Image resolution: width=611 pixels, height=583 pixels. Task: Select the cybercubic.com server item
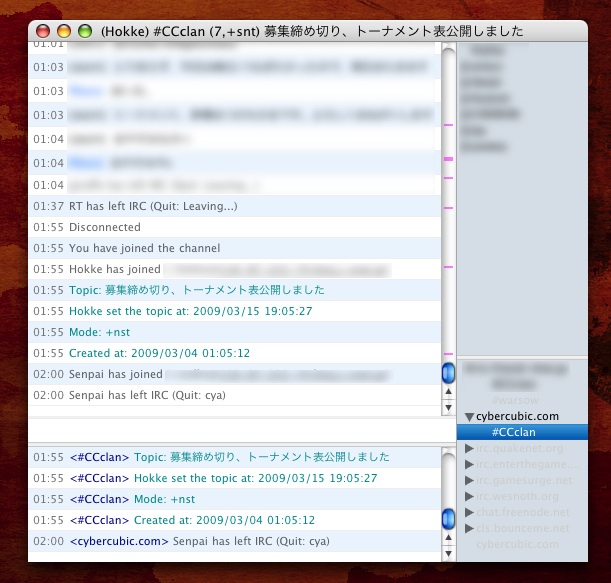(517, 416)
